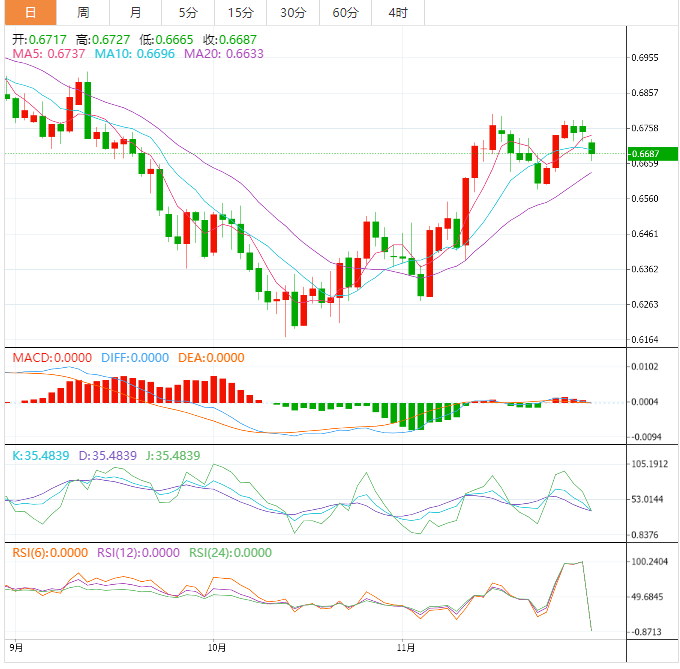Show the 30分 chart tab

point(293,12)
